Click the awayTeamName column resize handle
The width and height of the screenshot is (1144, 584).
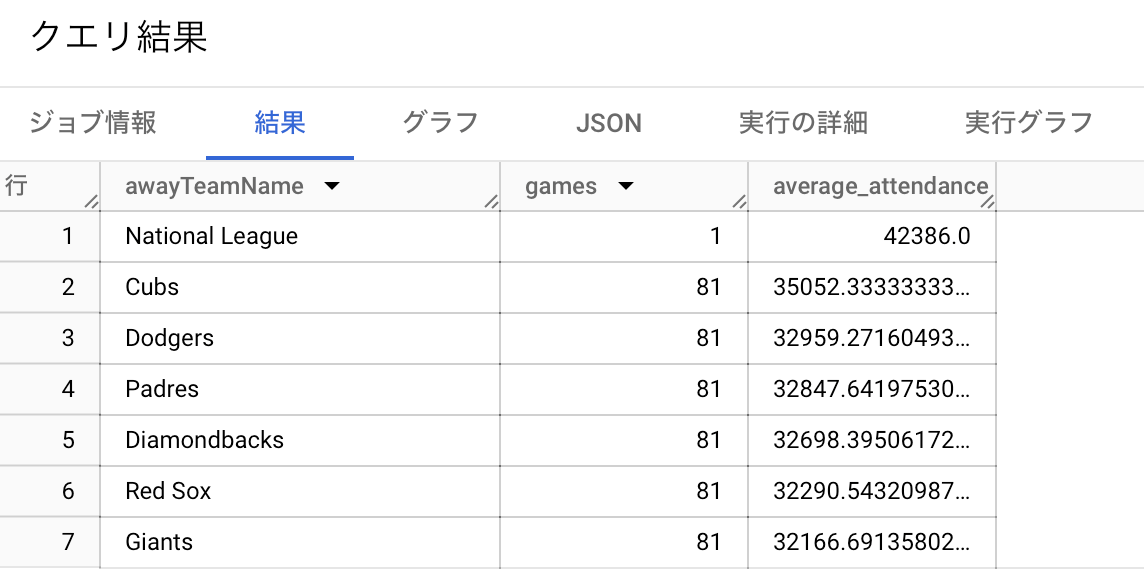pyautogui.click(x=491, y=201)
